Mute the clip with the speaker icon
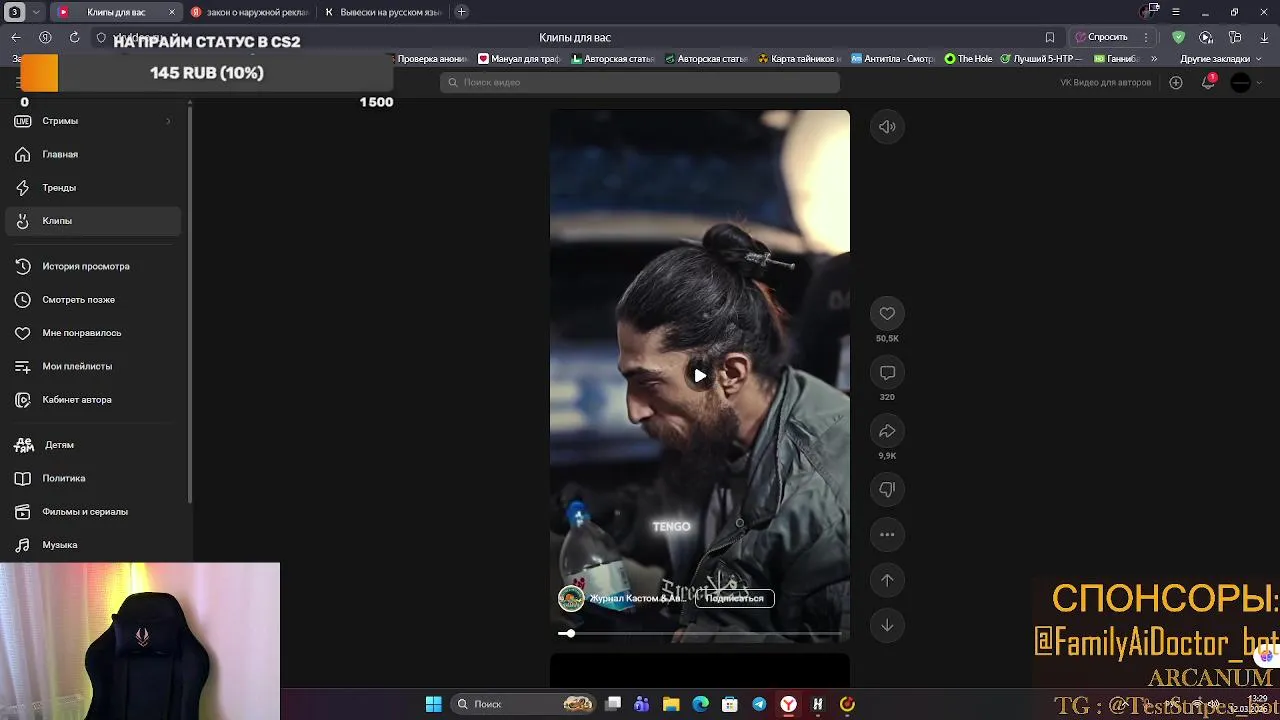 click(887, 127)
